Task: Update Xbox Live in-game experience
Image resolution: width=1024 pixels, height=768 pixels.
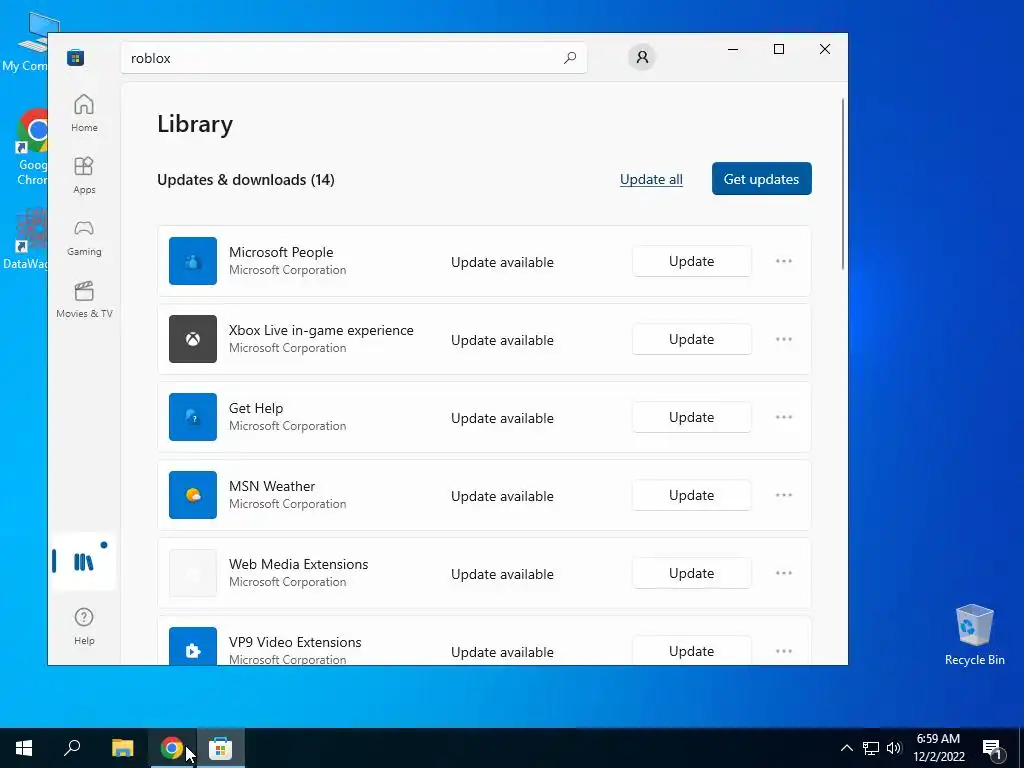Action: pos(692,339)
